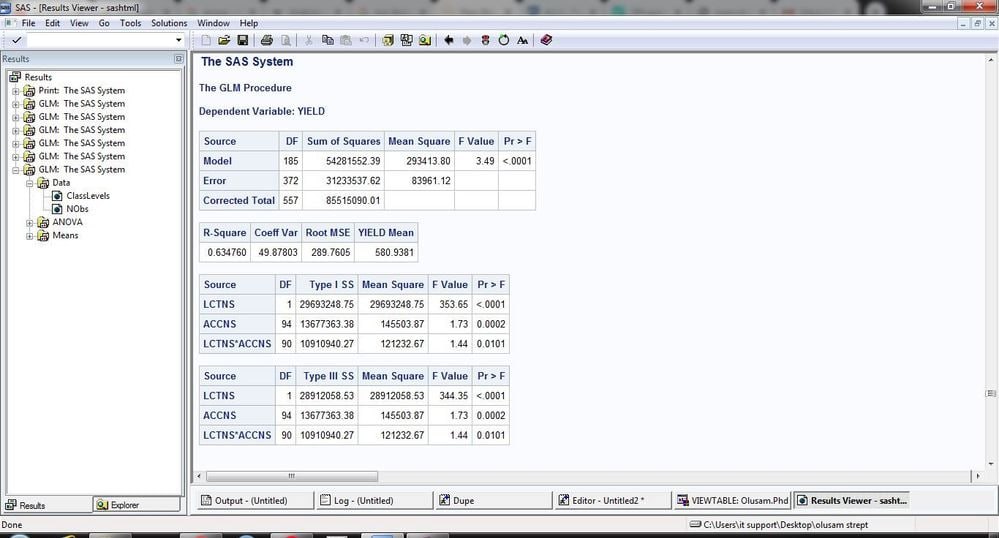Expand the Print: The SAS System node
The image size is (999, 538).
pyautogui.click(x=15, y=90)
